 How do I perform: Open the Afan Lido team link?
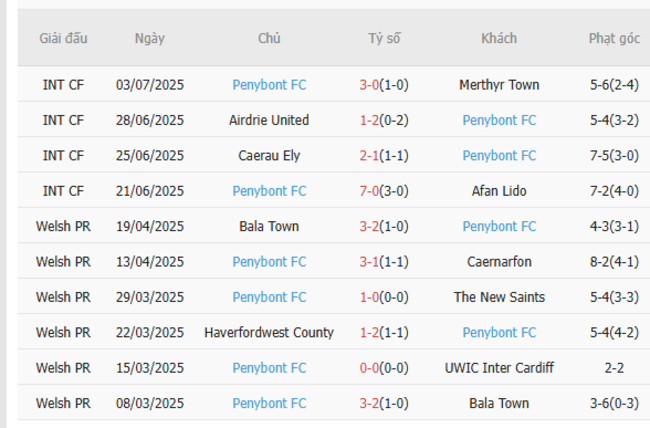pyautogui.click(x=499, y=191)
